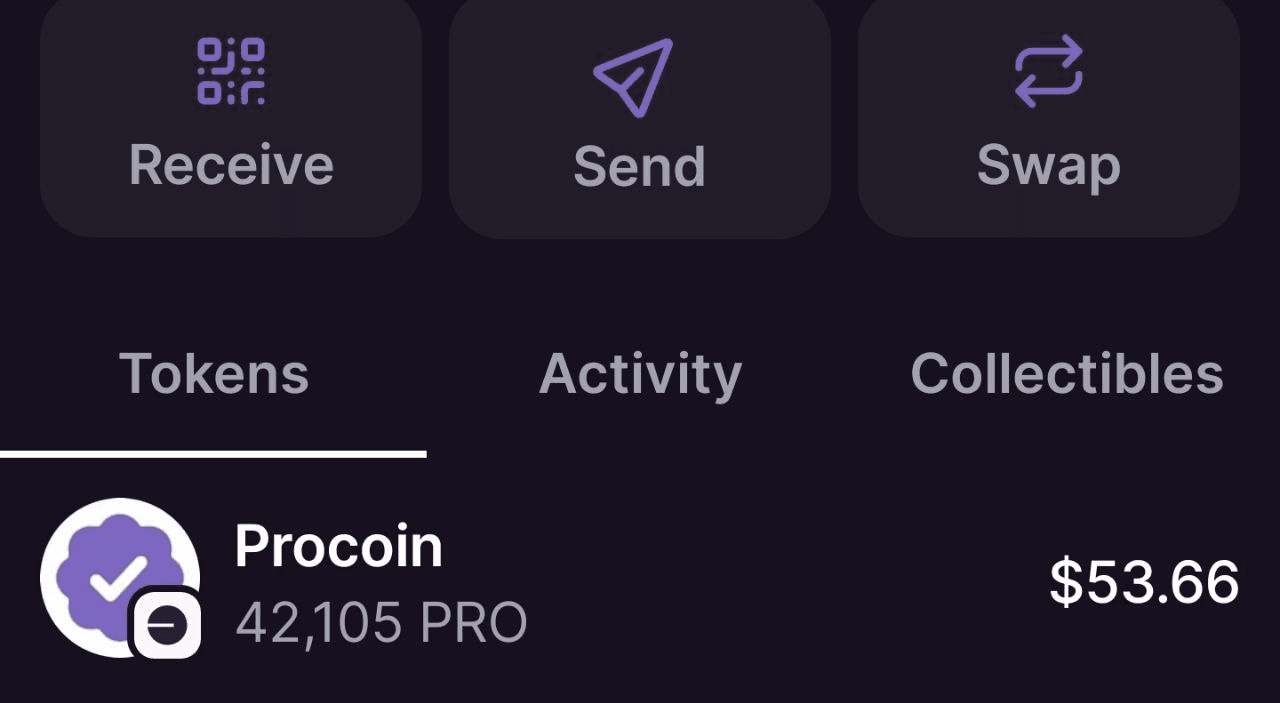
Task: Tap the paper plane Send icon
Action: coord(633,77)
